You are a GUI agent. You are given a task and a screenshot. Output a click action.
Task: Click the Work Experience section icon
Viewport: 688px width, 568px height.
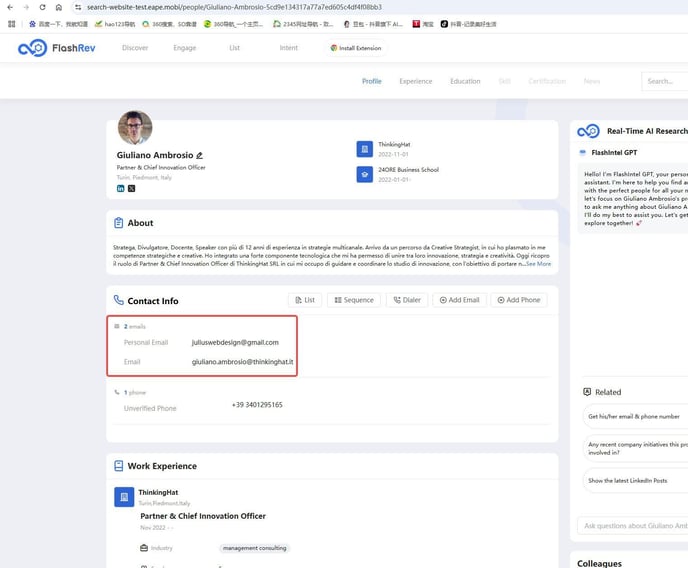pos(118,466)
